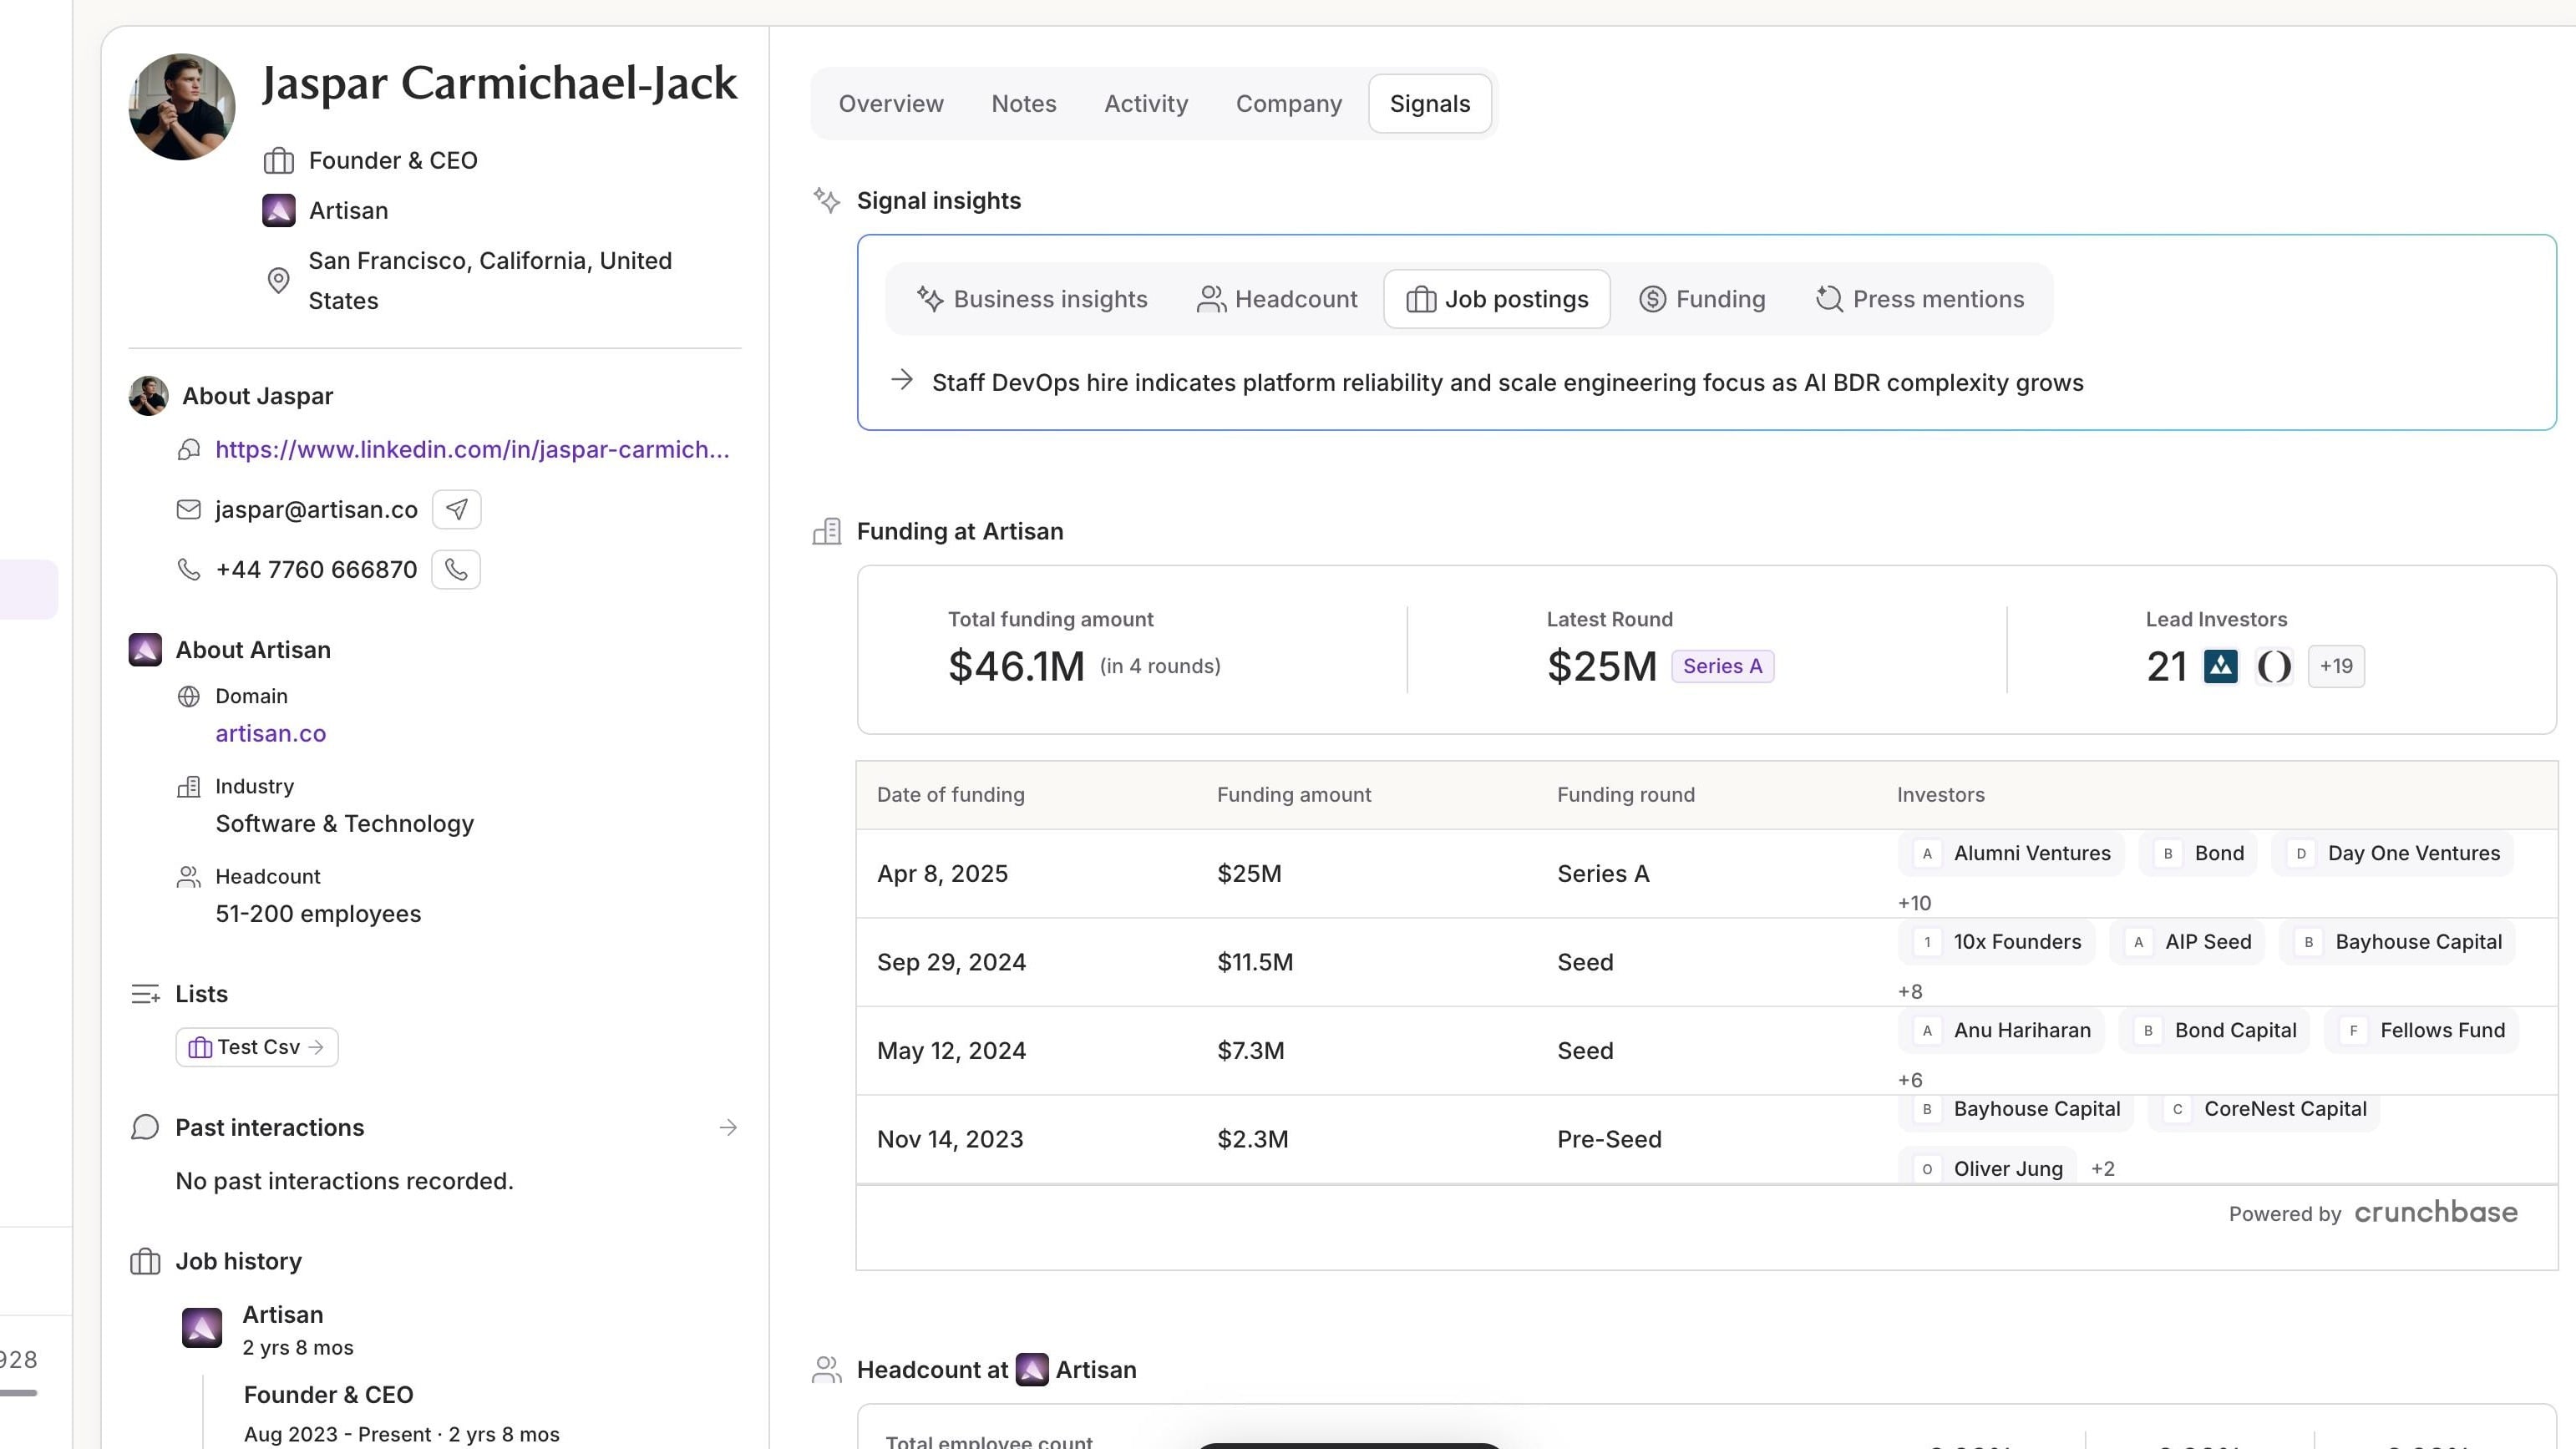
Task: Open the Test Csv list chip
Action: tap(257, 1047)
